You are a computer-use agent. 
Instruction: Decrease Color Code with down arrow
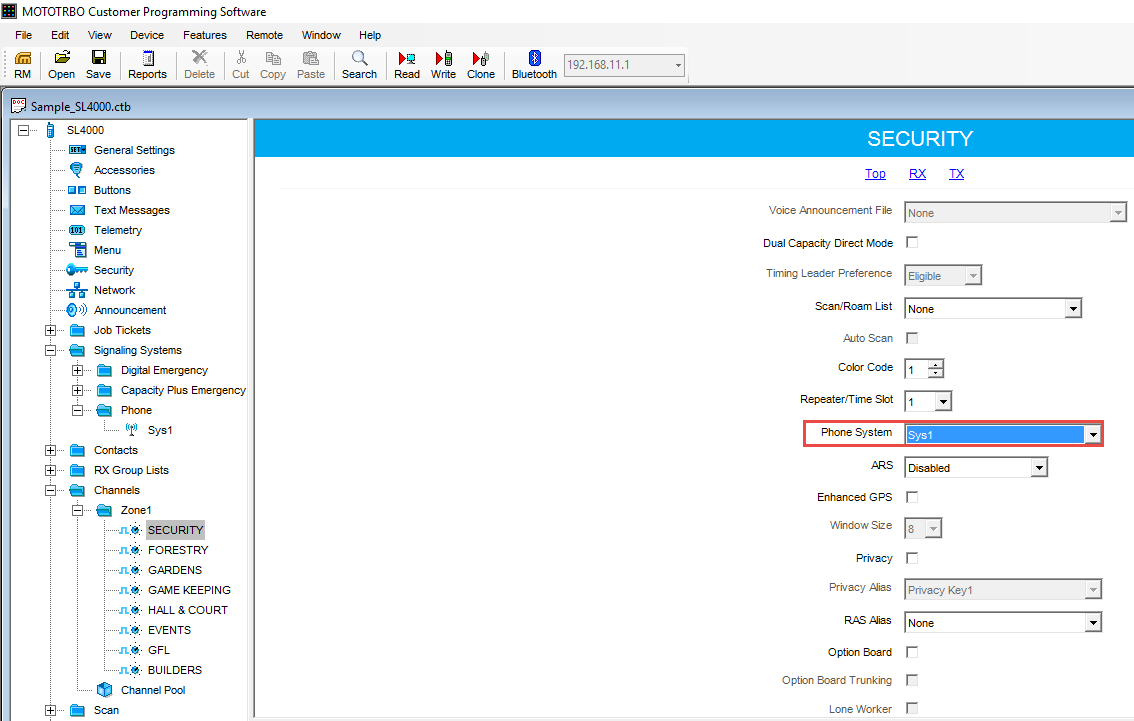click(x=936, y=373)
